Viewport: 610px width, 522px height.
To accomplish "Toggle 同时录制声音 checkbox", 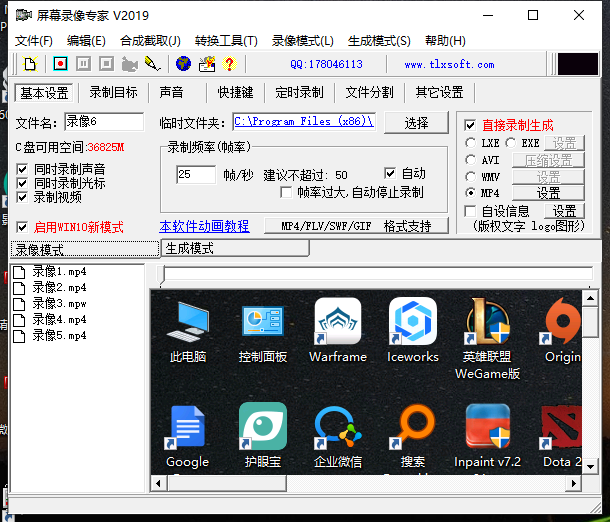I will pos(22,169).
